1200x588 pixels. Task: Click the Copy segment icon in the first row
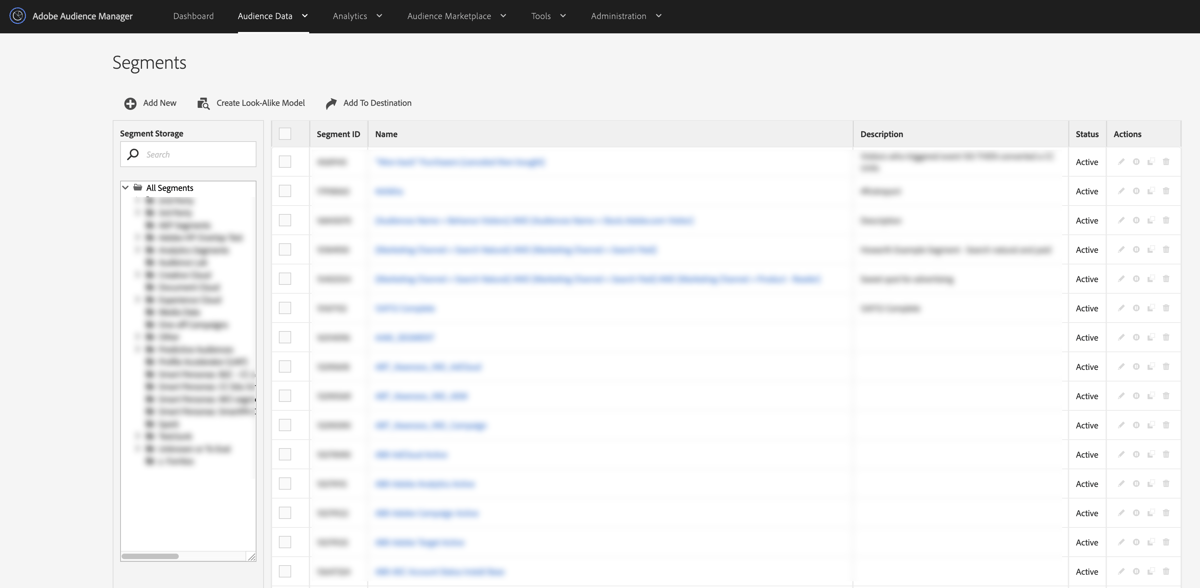point(1151,161)
